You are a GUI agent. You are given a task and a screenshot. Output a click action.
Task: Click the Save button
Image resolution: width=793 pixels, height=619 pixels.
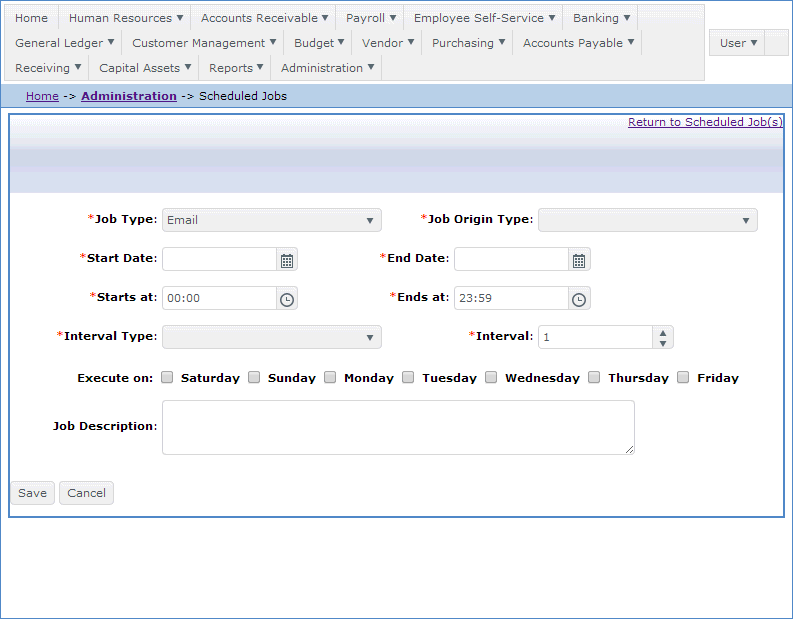point(32,493)
